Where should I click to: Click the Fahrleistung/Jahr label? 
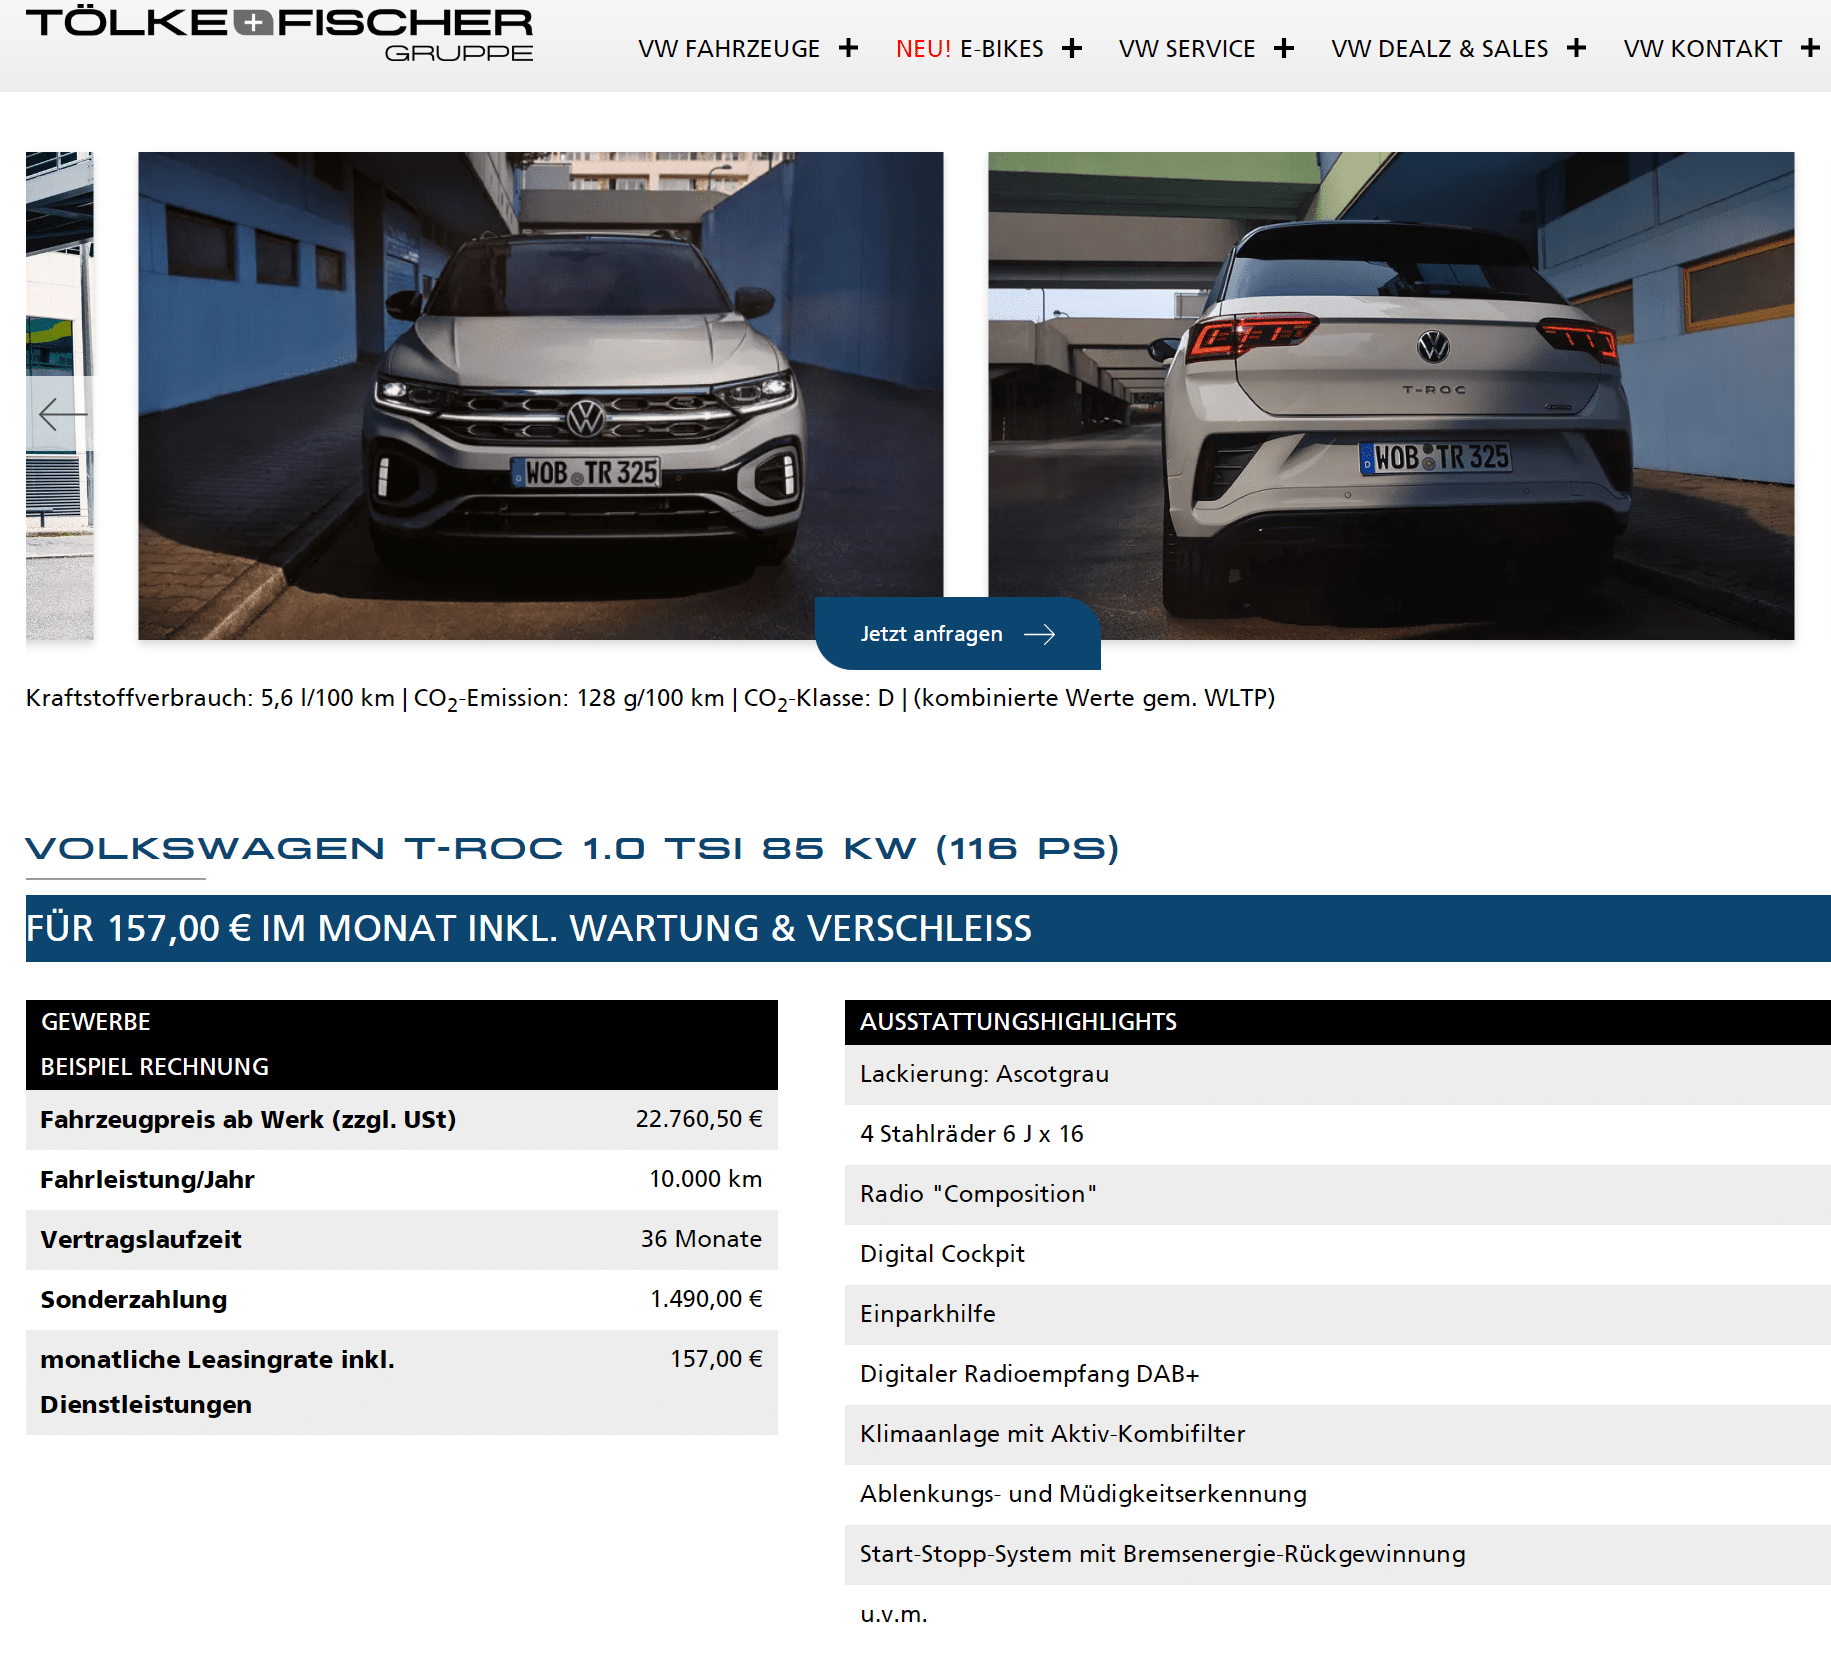[147, 1180]
